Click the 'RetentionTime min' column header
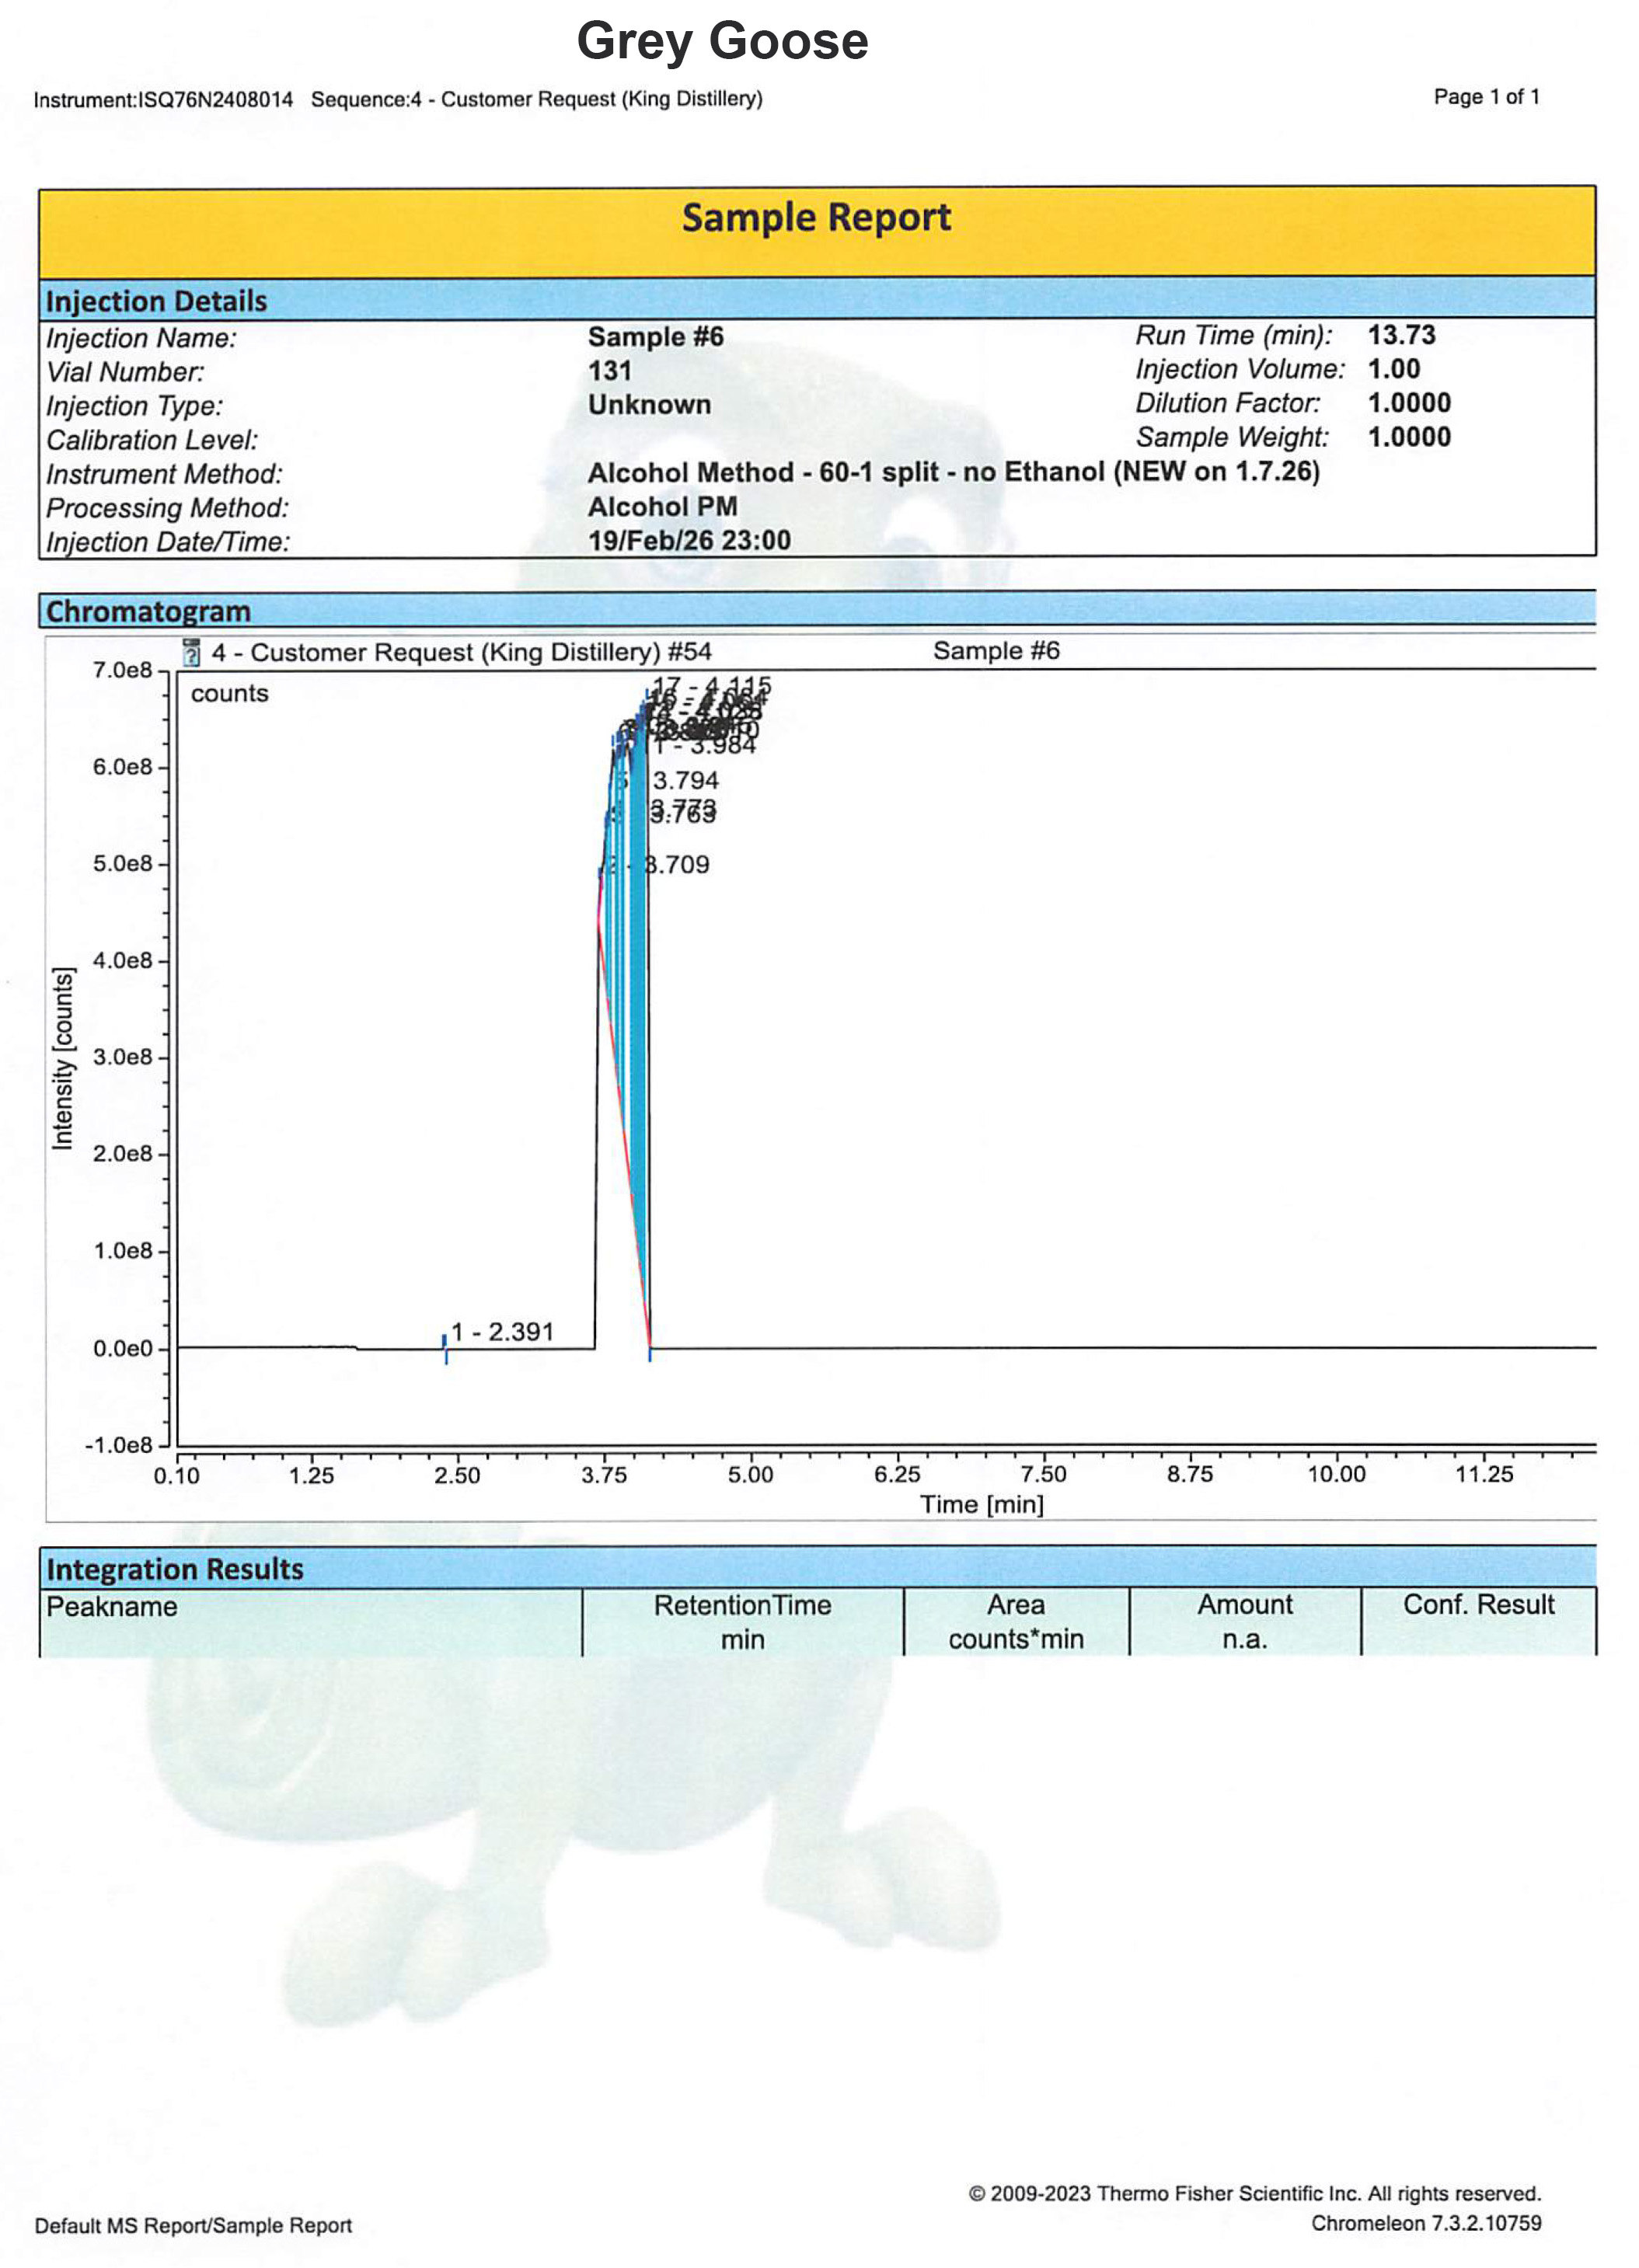 [x=742, y=1622]
